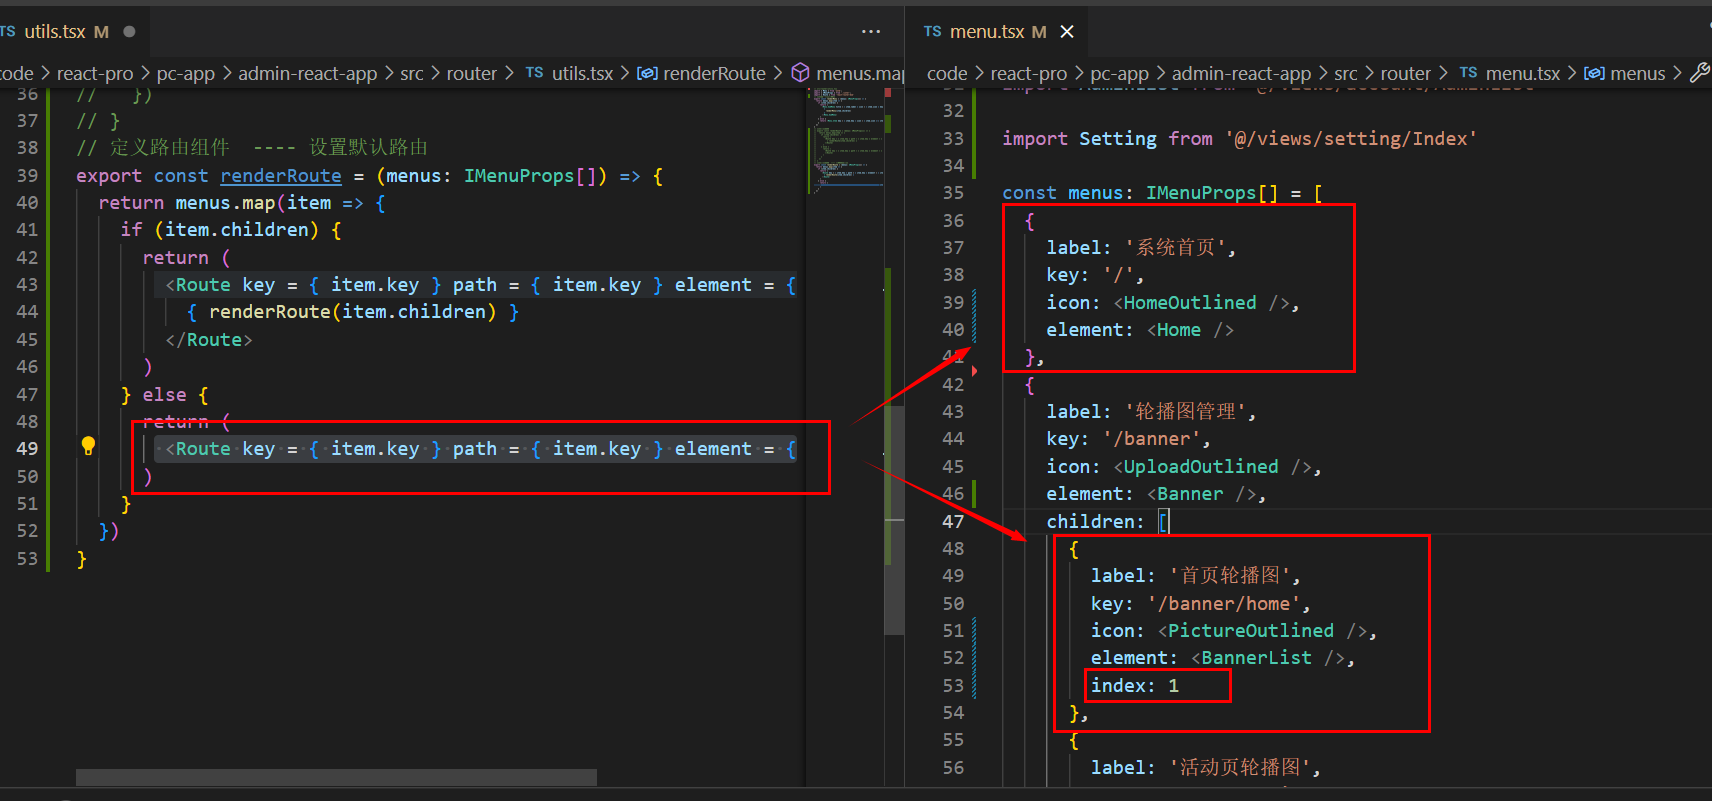This screenshot has width=1712, height=801.
Task: Click the wrench icon ending the right breadcrumb
Action: point(1699,73)
